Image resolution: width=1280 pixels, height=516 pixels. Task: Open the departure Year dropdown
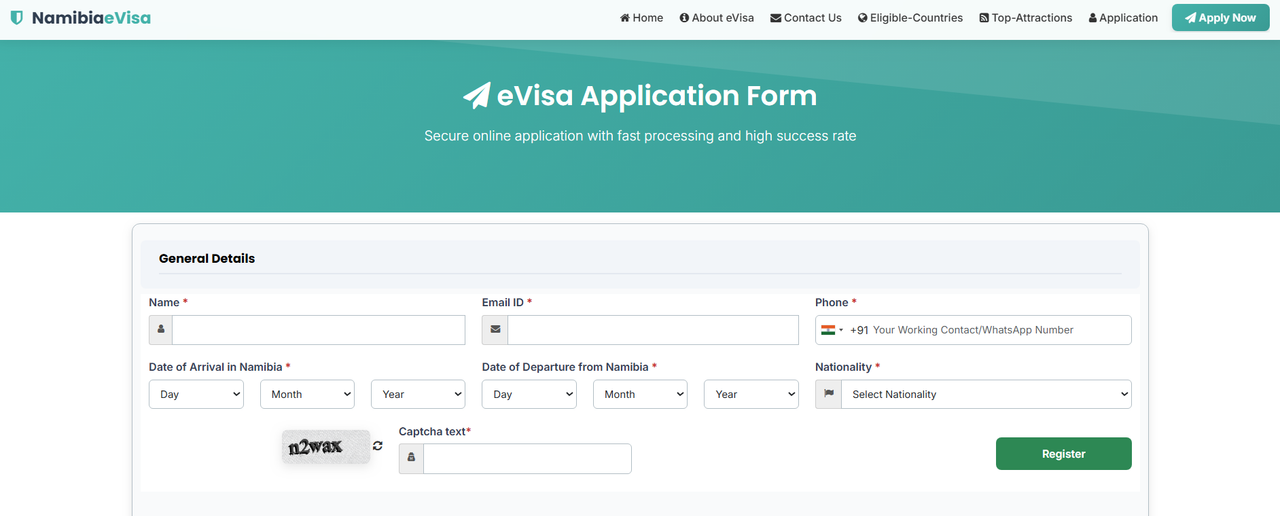[x=751, y=394]
